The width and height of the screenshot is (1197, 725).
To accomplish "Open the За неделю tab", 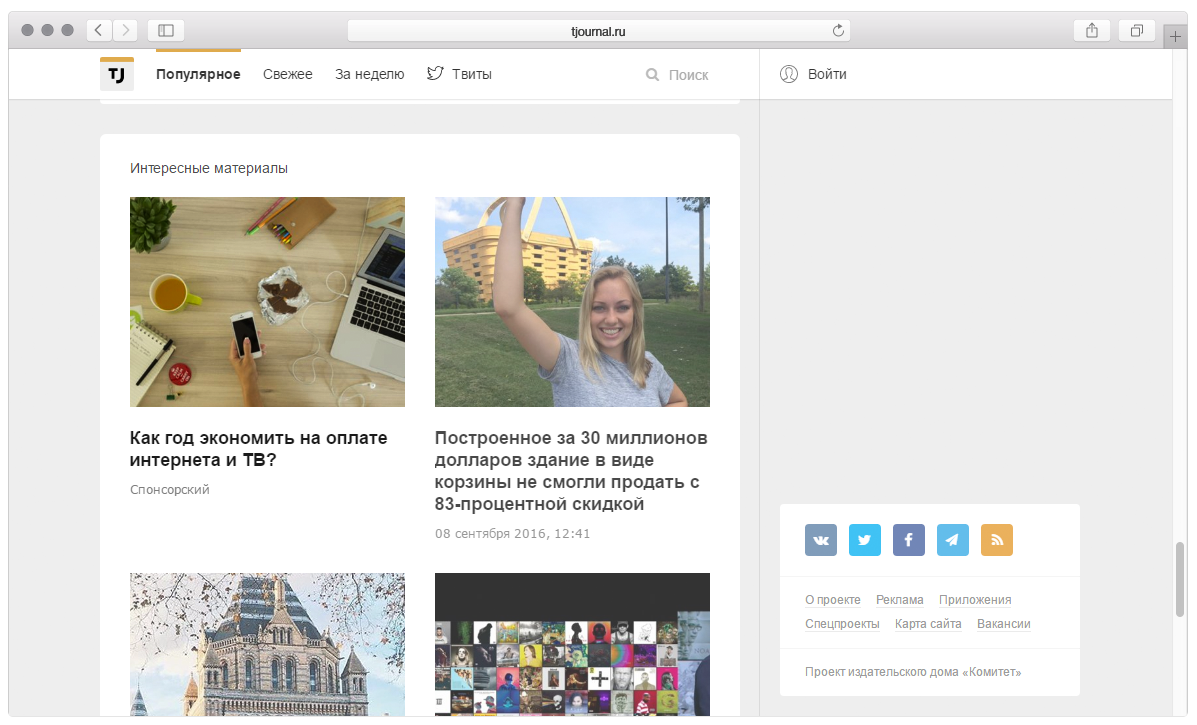I will [x=370, y=74].
